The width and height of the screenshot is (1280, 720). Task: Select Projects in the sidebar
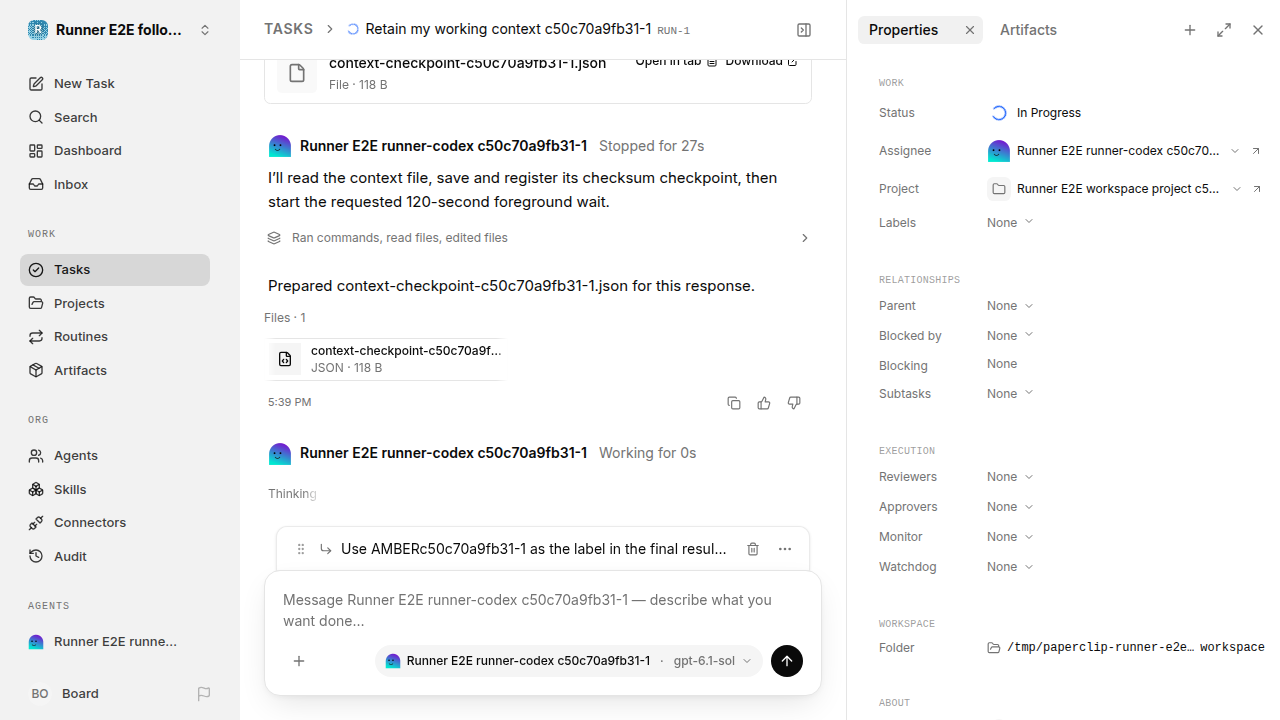115,303
